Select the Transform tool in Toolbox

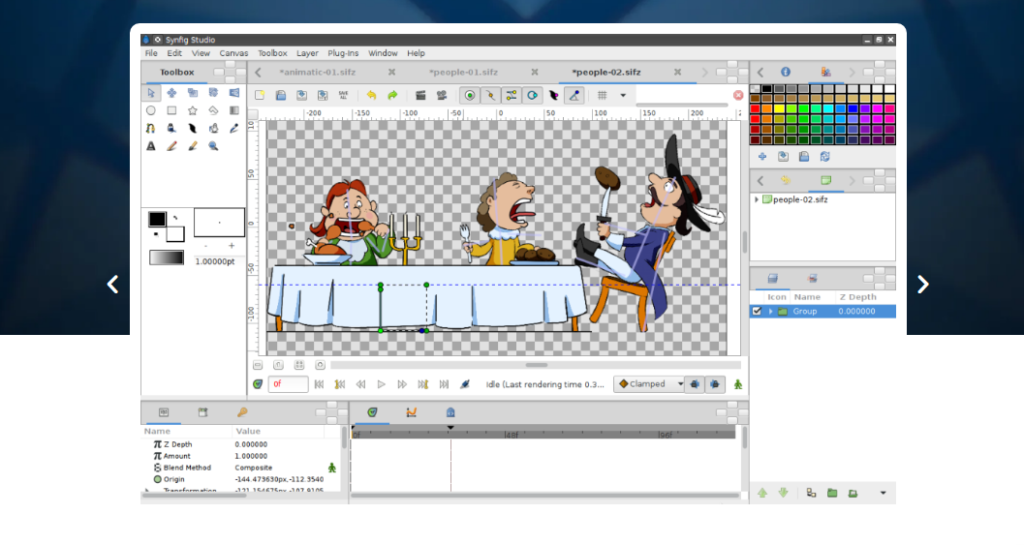(151, 93)
